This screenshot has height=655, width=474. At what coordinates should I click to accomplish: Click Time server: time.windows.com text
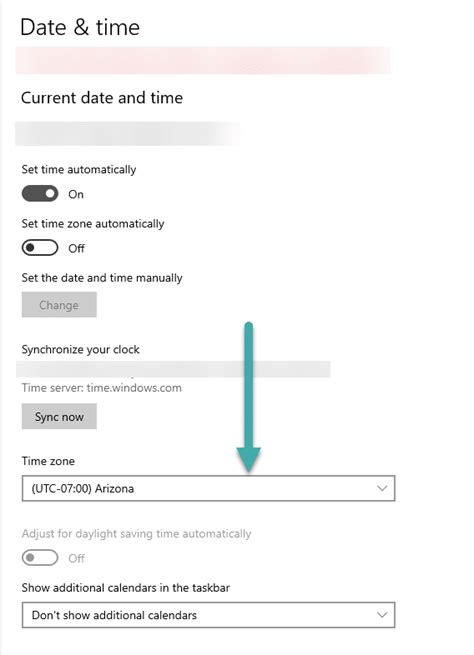click(101, 388)
